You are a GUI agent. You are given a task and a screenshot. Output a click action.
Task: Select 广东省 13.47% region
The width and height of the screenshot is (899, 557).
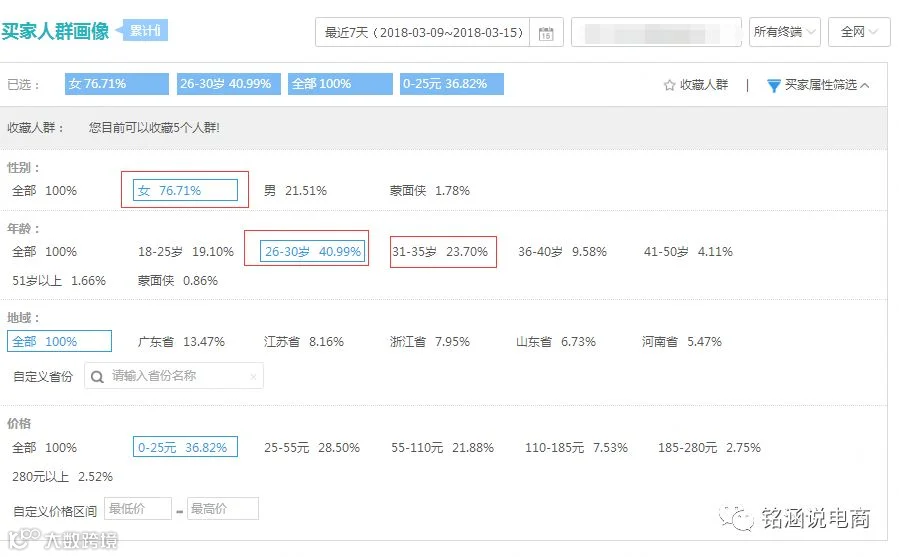181,342
